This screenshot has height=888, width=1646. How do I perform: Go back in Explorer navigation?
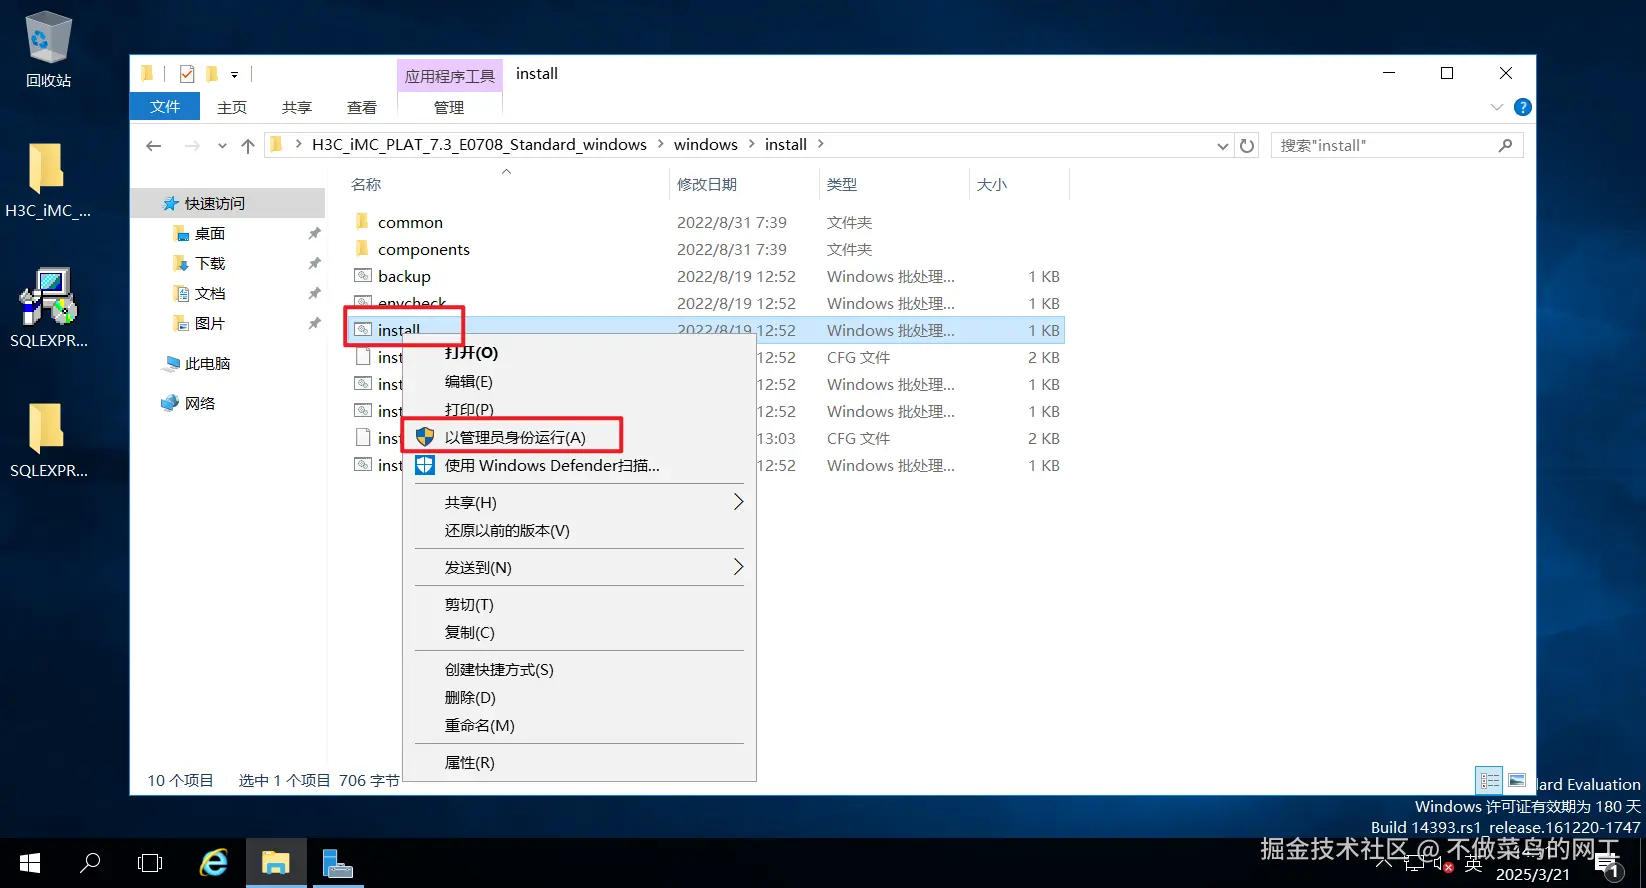tap(153, 146)
